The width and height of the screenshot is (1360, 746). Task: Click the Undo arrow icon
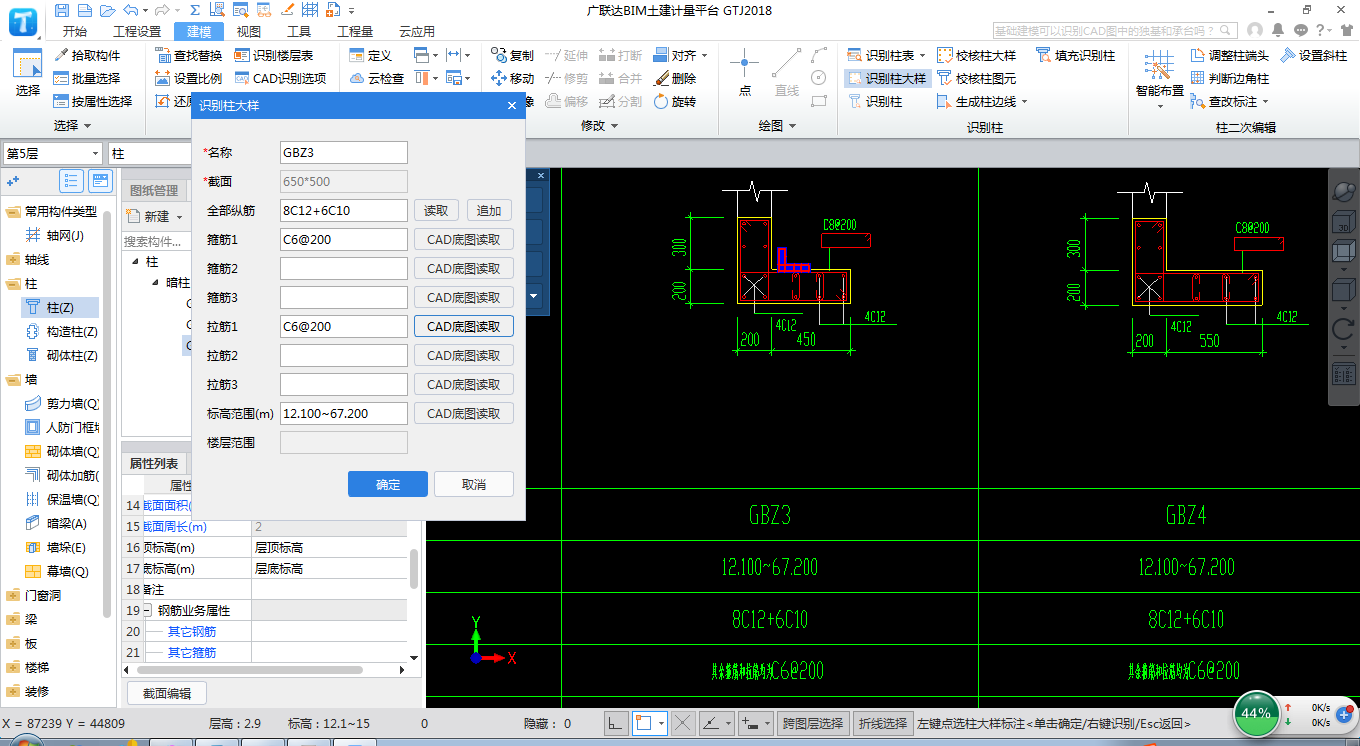130,11
